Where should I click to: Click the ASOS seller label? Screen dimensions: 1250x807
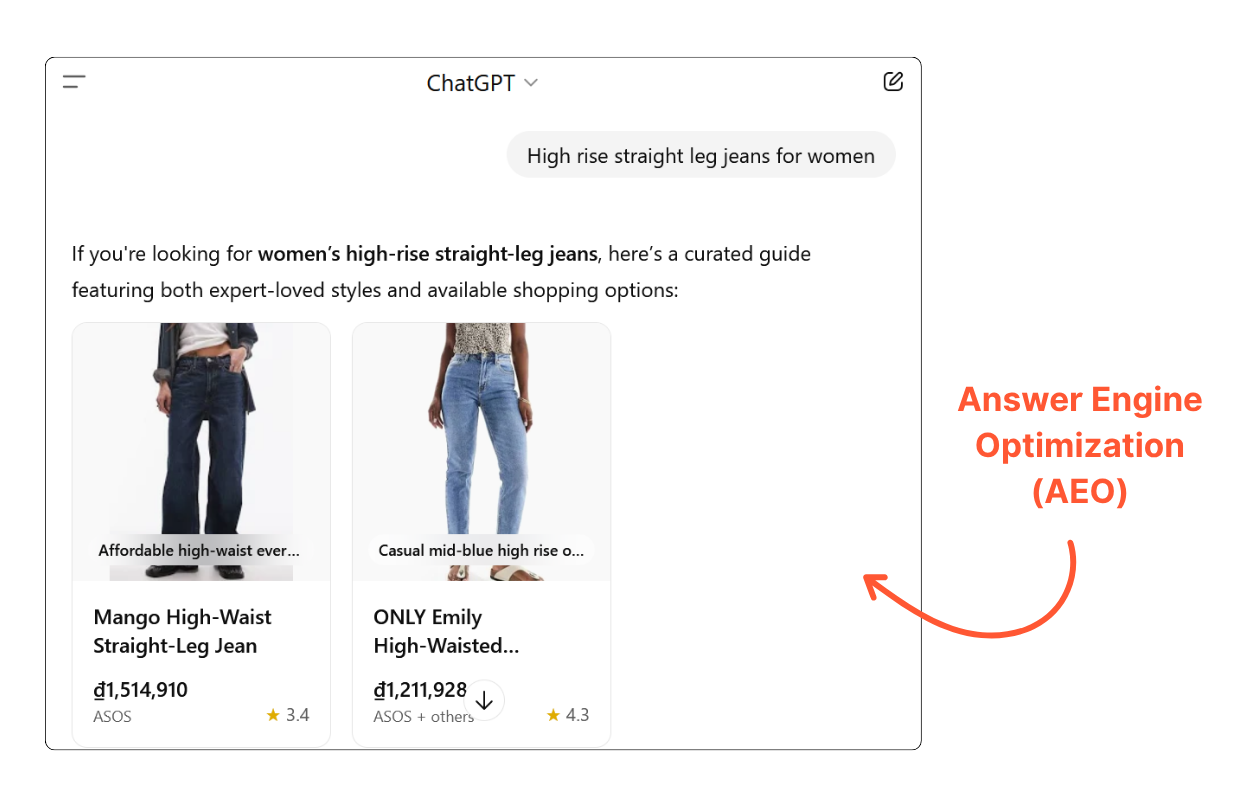click(x=112, y=717)
